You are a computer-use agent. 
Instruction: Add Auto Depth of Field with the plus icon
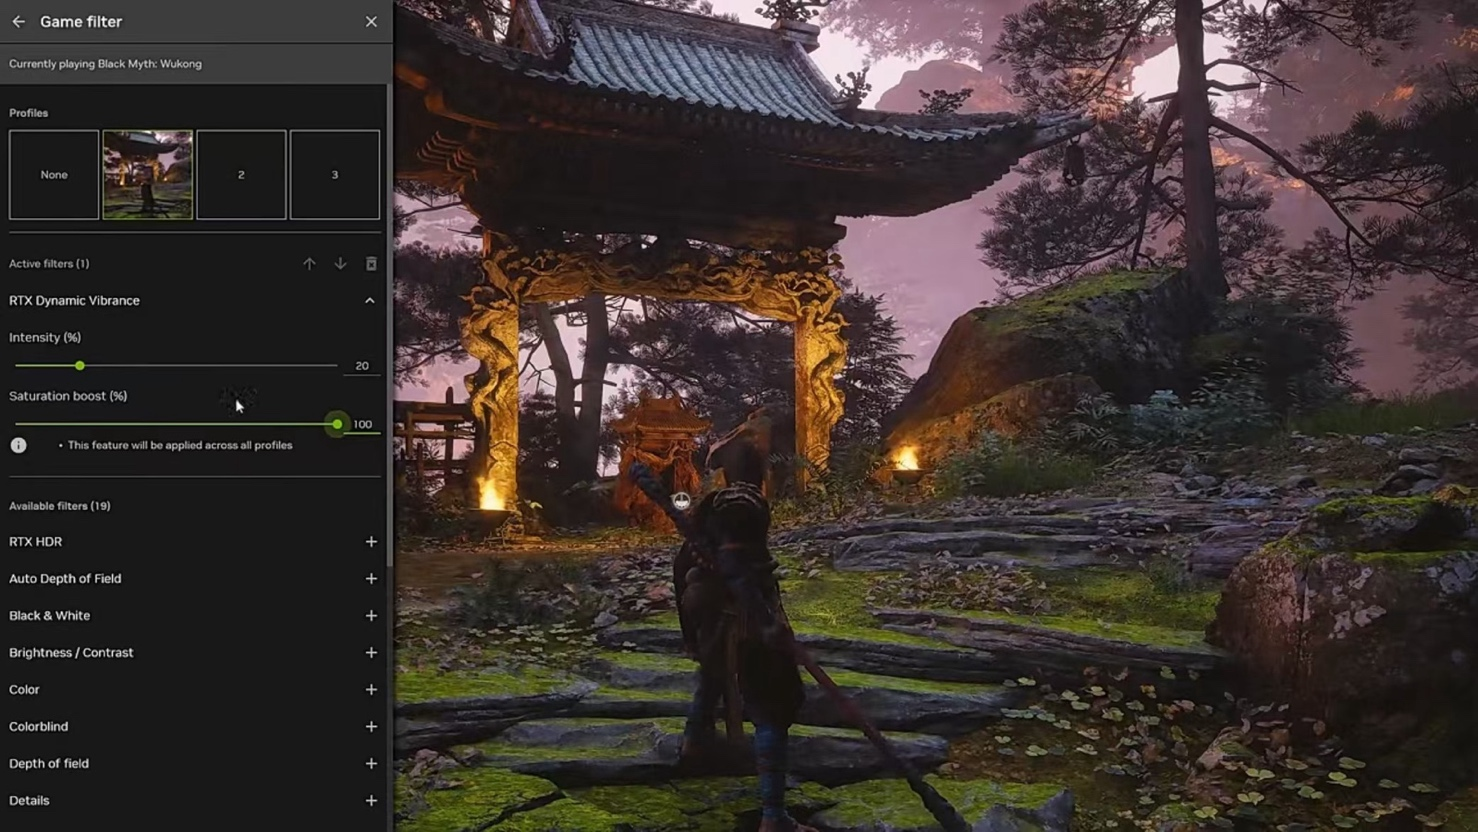coord(370,578)
